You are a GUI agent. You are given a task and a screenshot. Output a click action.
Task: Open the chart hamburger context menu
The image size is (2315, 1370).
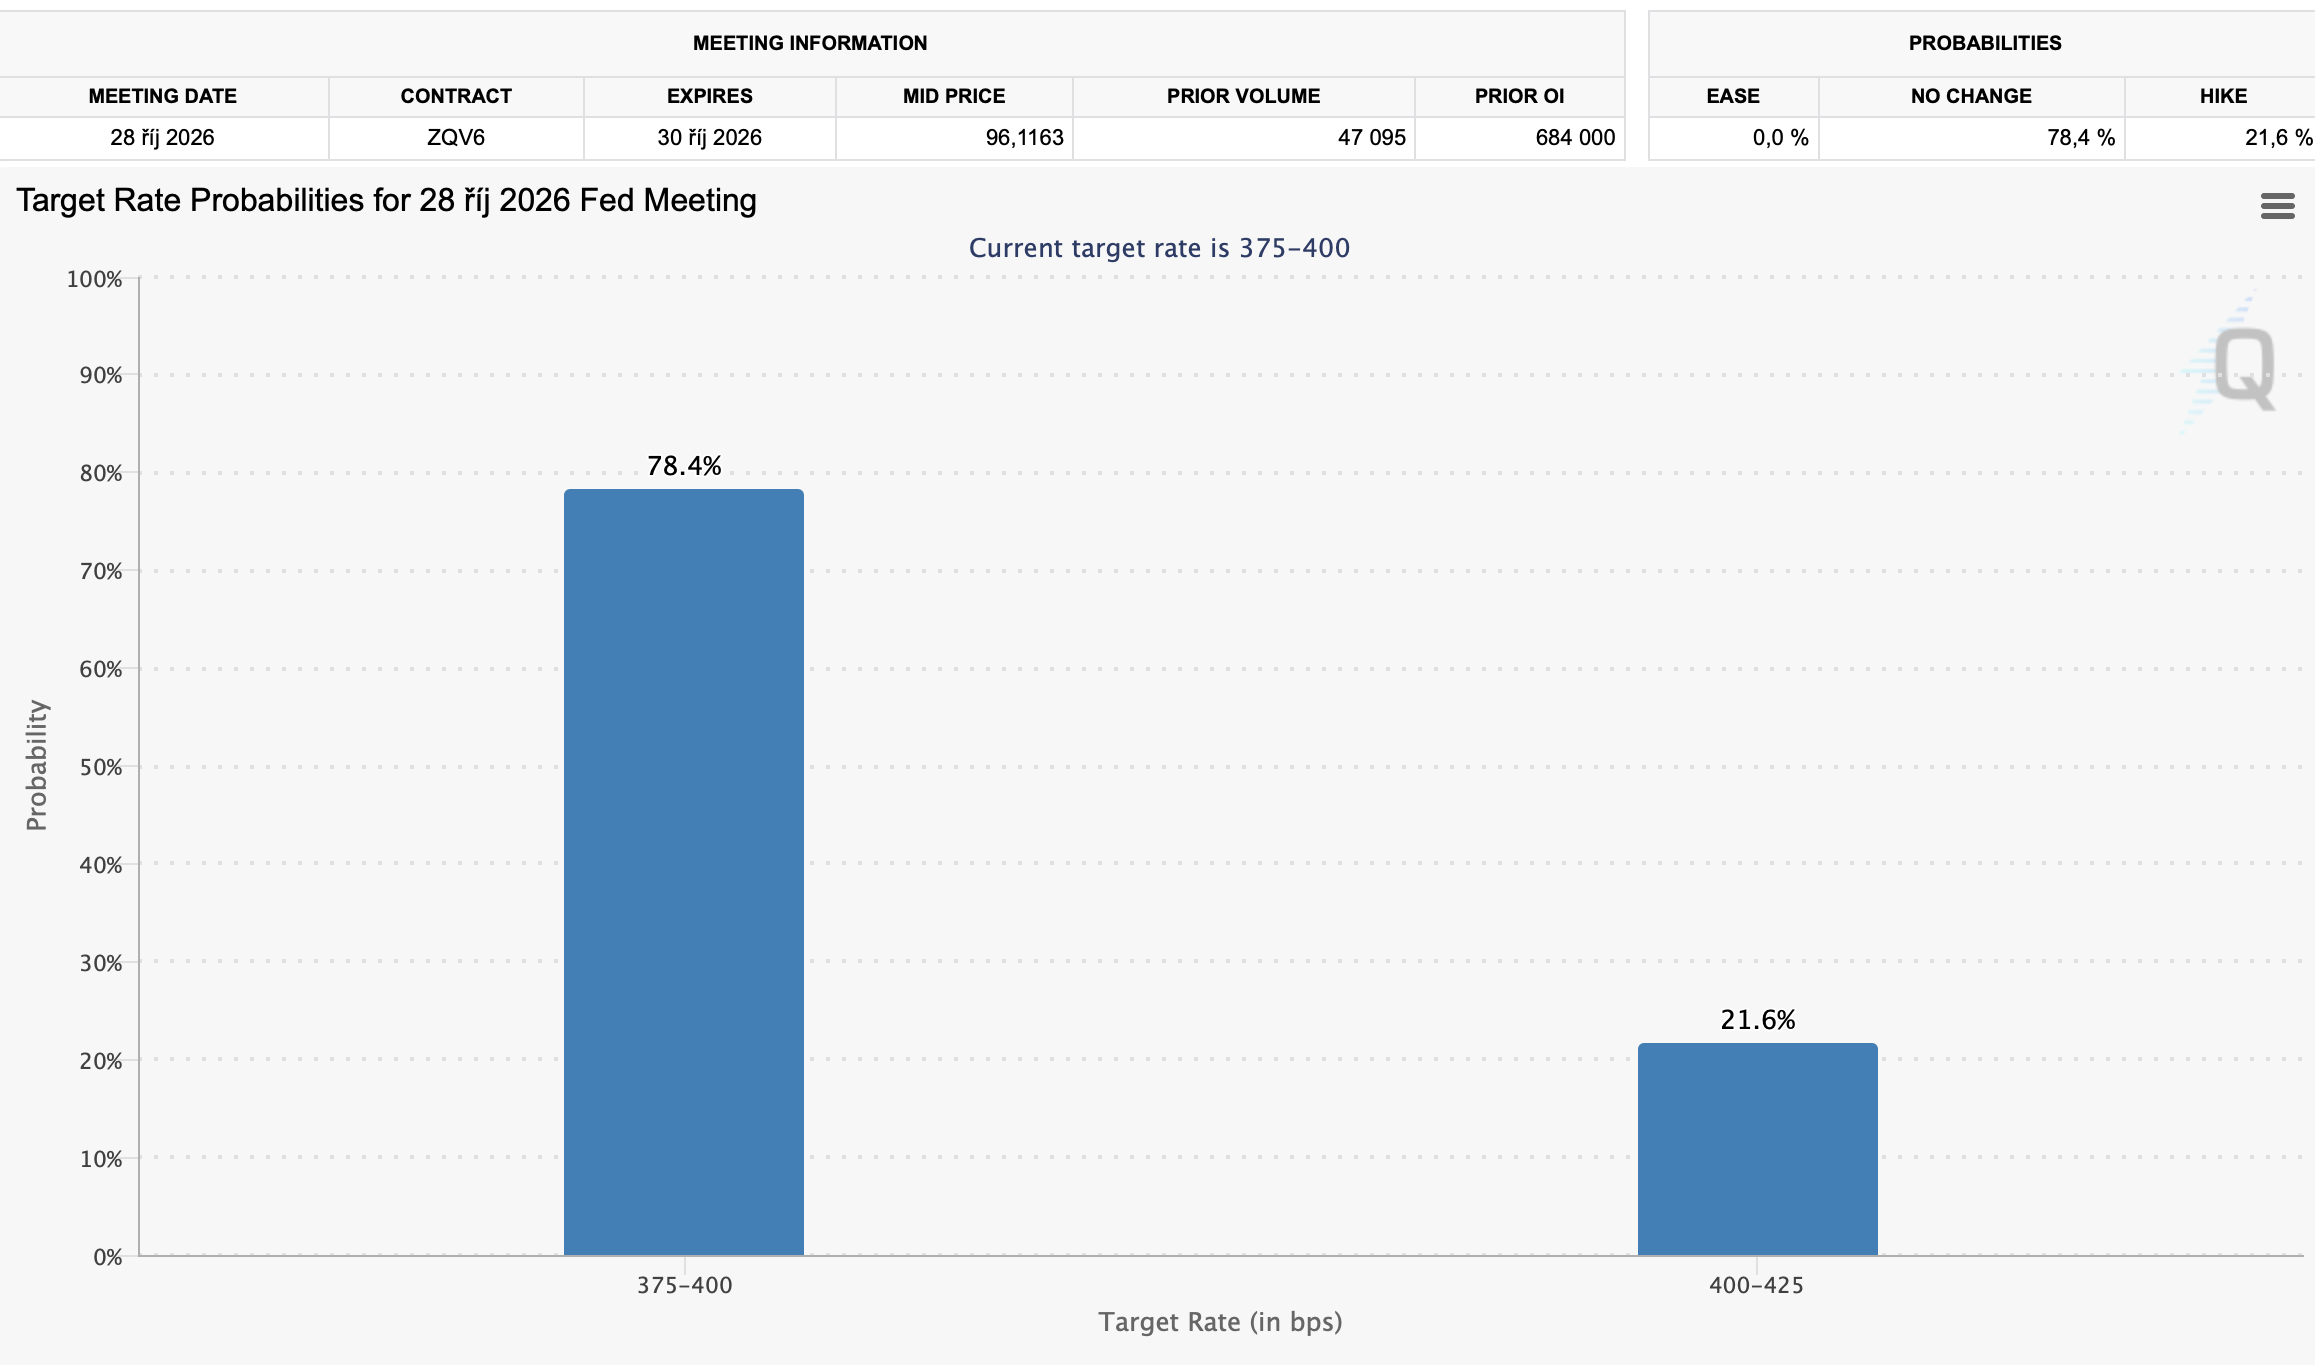tap(2277, 206)
